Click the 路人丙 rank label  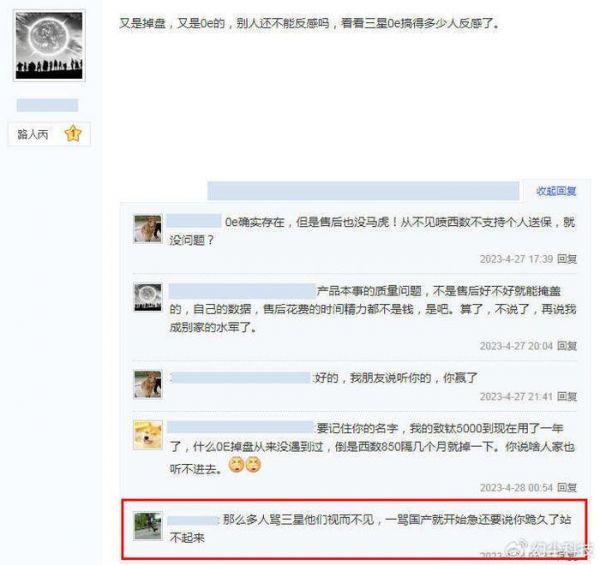pyautogui.click(x=33, y=134)
